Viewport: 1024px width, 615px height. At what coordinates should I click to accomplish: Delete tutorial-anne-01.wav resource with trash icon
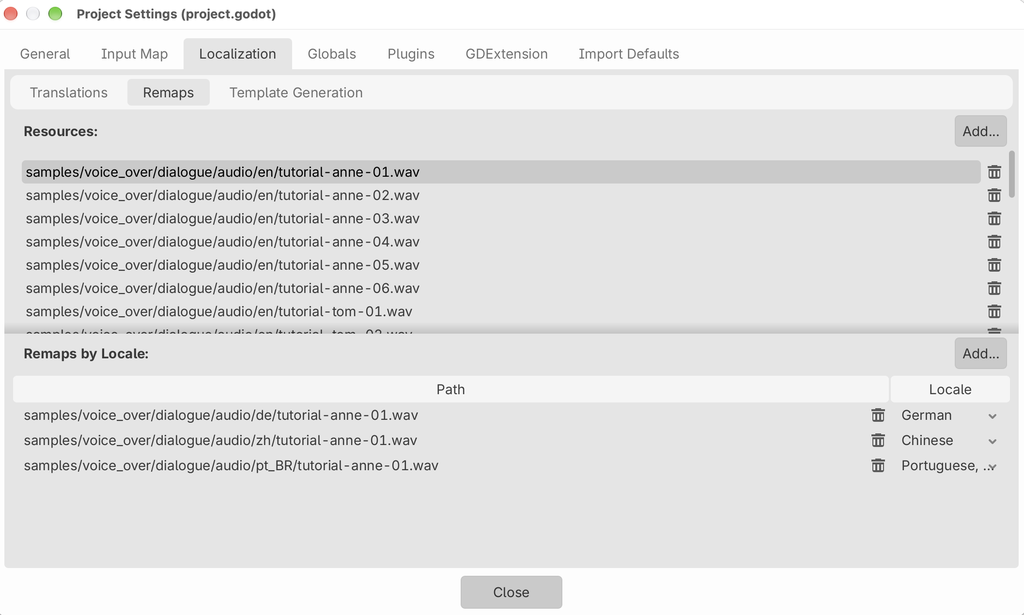coord(994,172)
